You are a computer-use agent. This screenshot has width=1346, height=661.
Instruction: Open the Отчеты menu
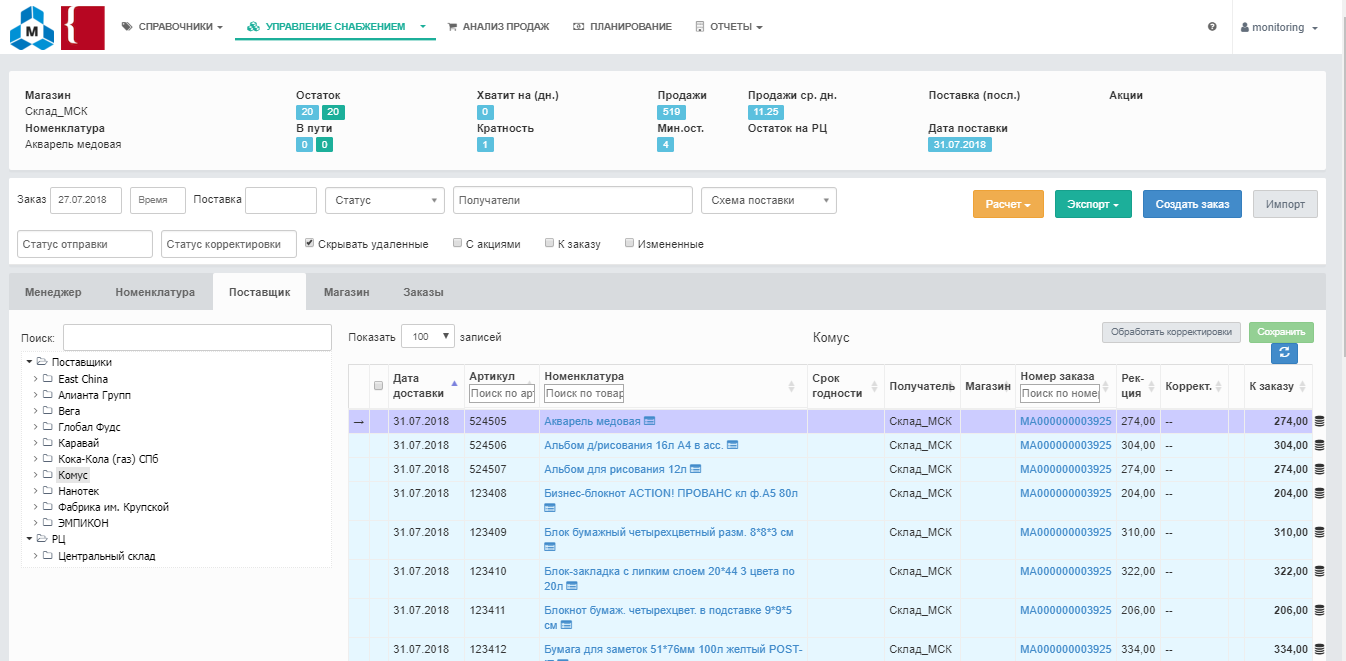[x=729, y=27]
